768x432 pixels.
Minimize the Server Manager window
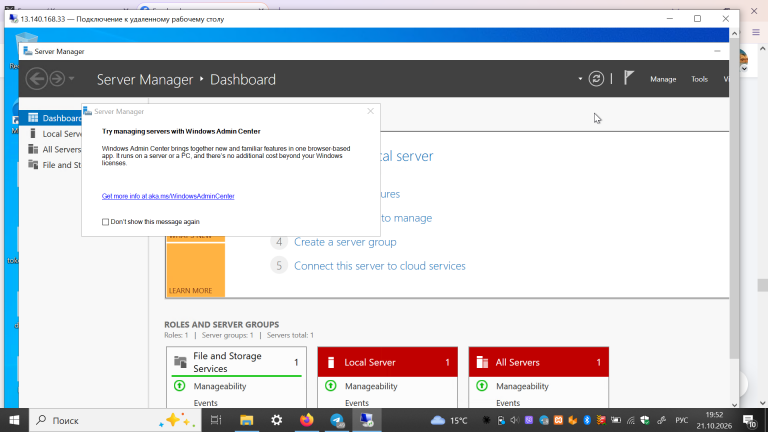pos(717,51)
